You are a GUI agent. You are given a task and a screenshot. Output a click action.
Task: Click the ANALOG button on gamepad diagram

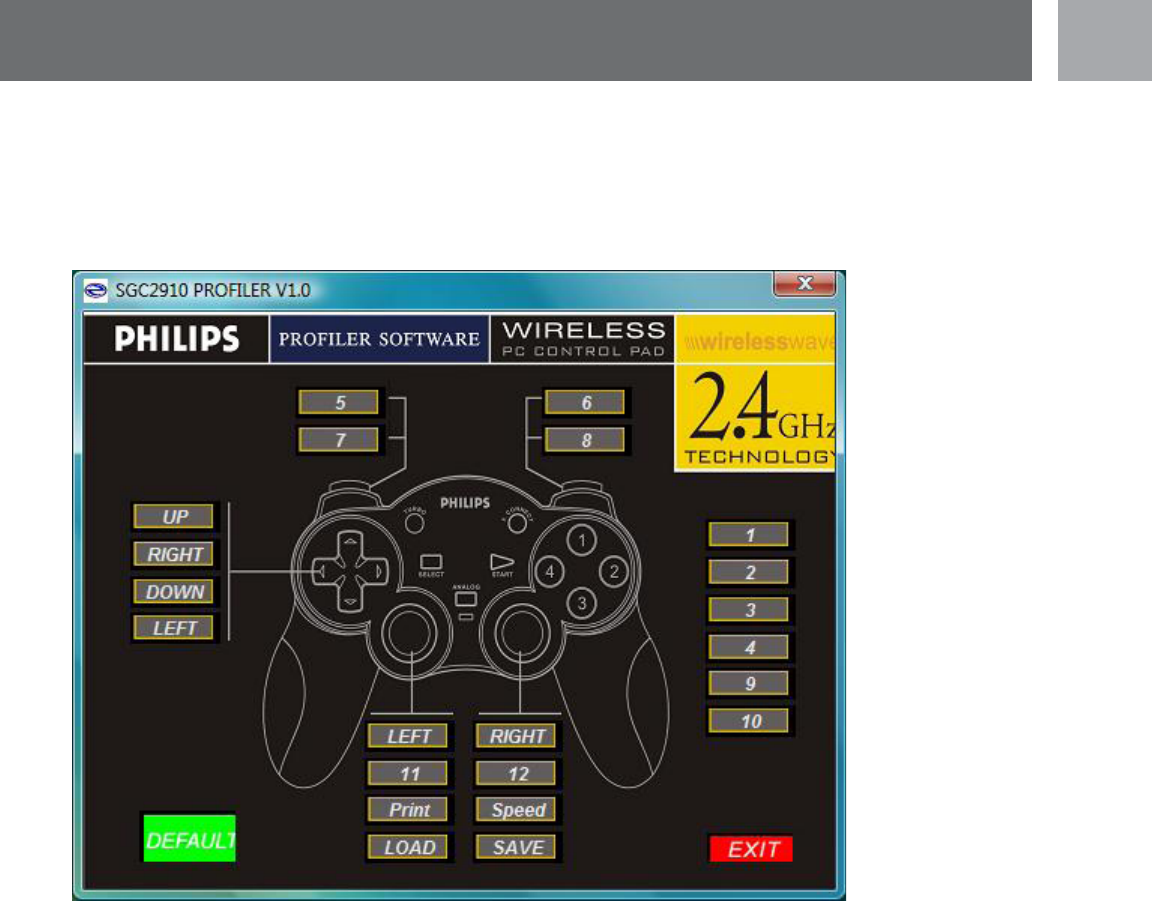[x=466, y=598]
